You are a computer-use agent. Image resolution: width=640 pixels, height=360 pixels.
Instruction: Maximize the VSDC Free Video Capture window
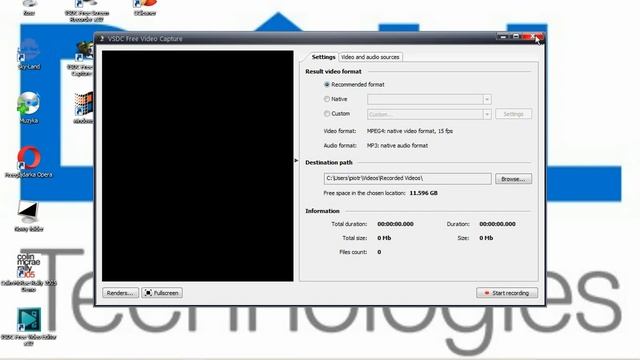(516, 37)
